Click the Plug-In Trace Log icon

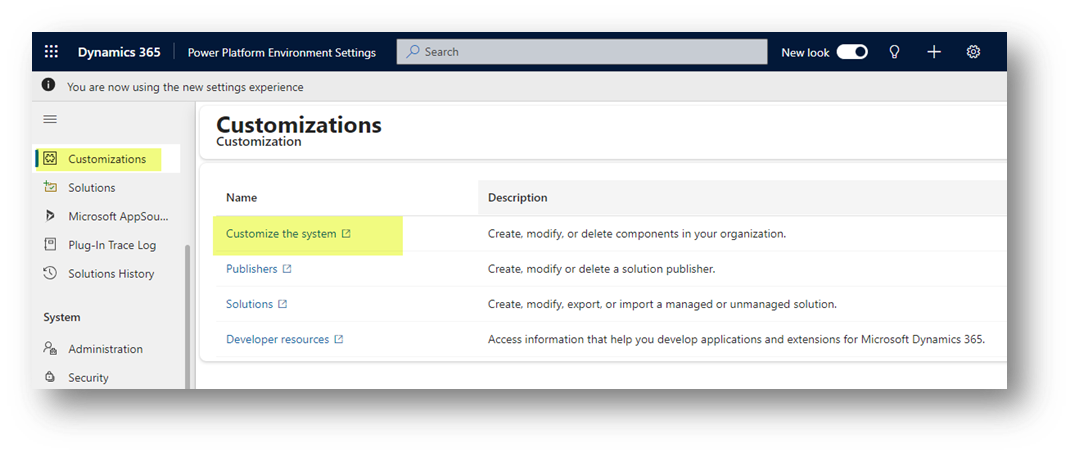49,244
